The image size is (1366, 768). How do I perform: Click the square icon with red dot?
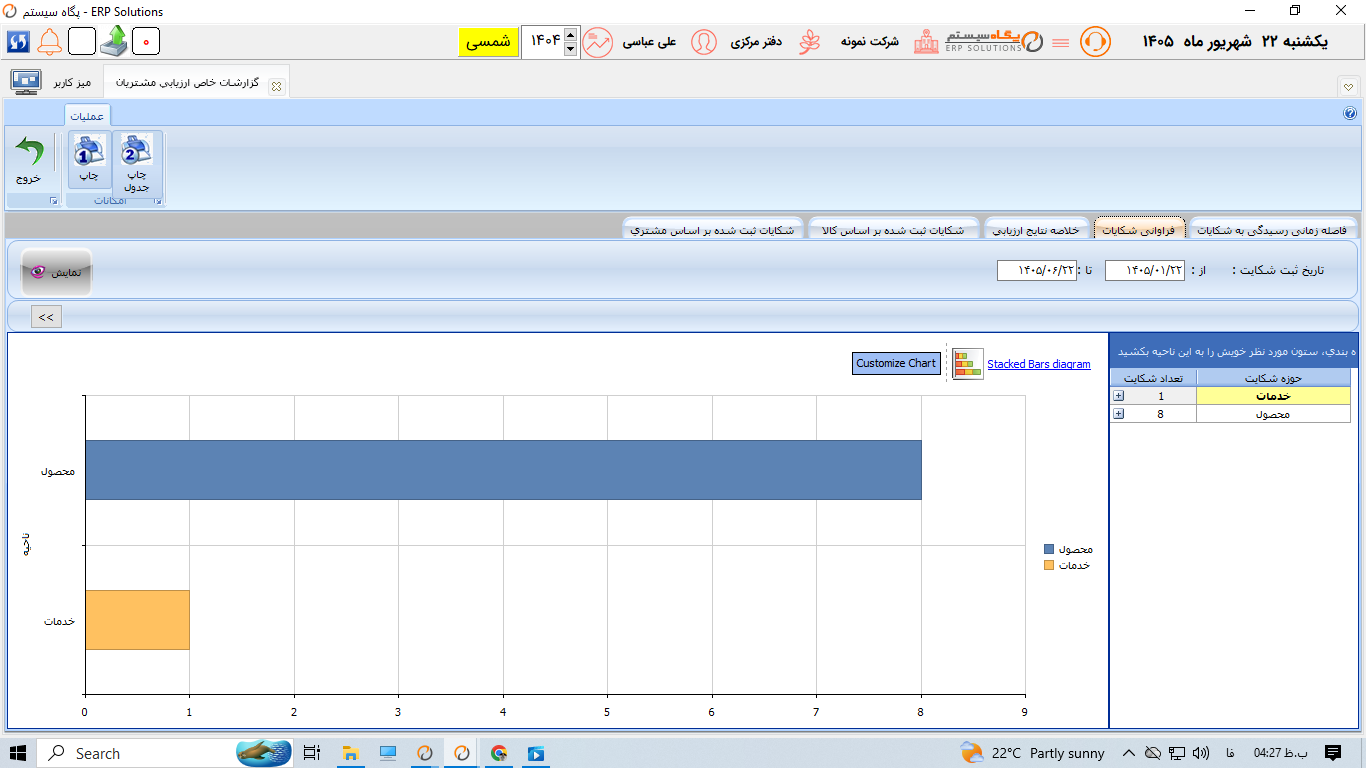point(146,42)
